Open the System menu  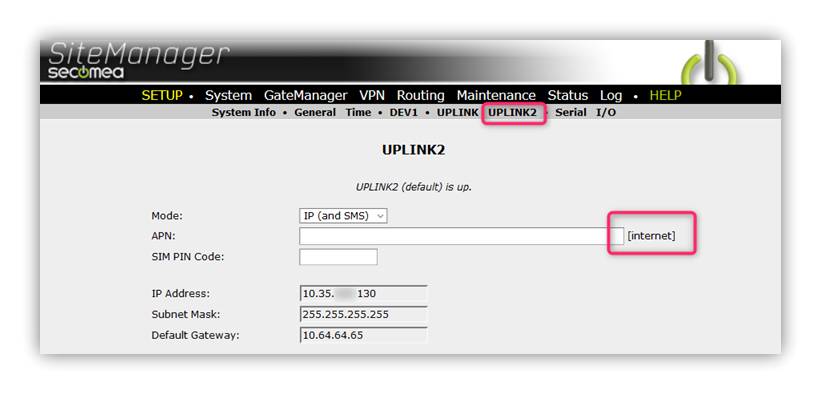(x=228, y=95)
